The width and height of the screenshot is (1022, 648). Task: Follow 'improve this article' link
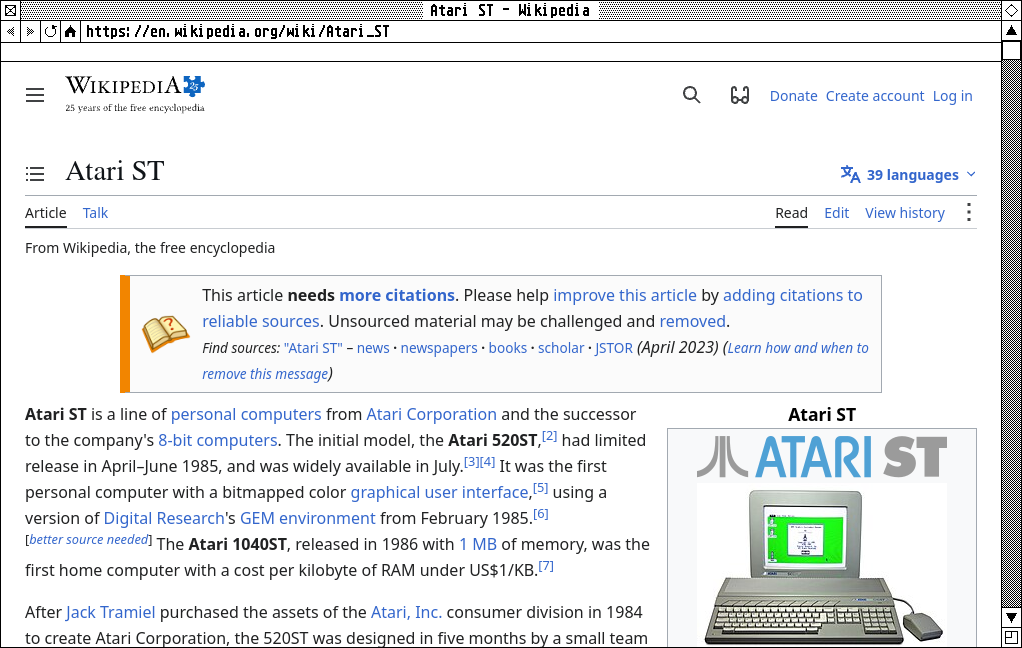tap(624, 295)
